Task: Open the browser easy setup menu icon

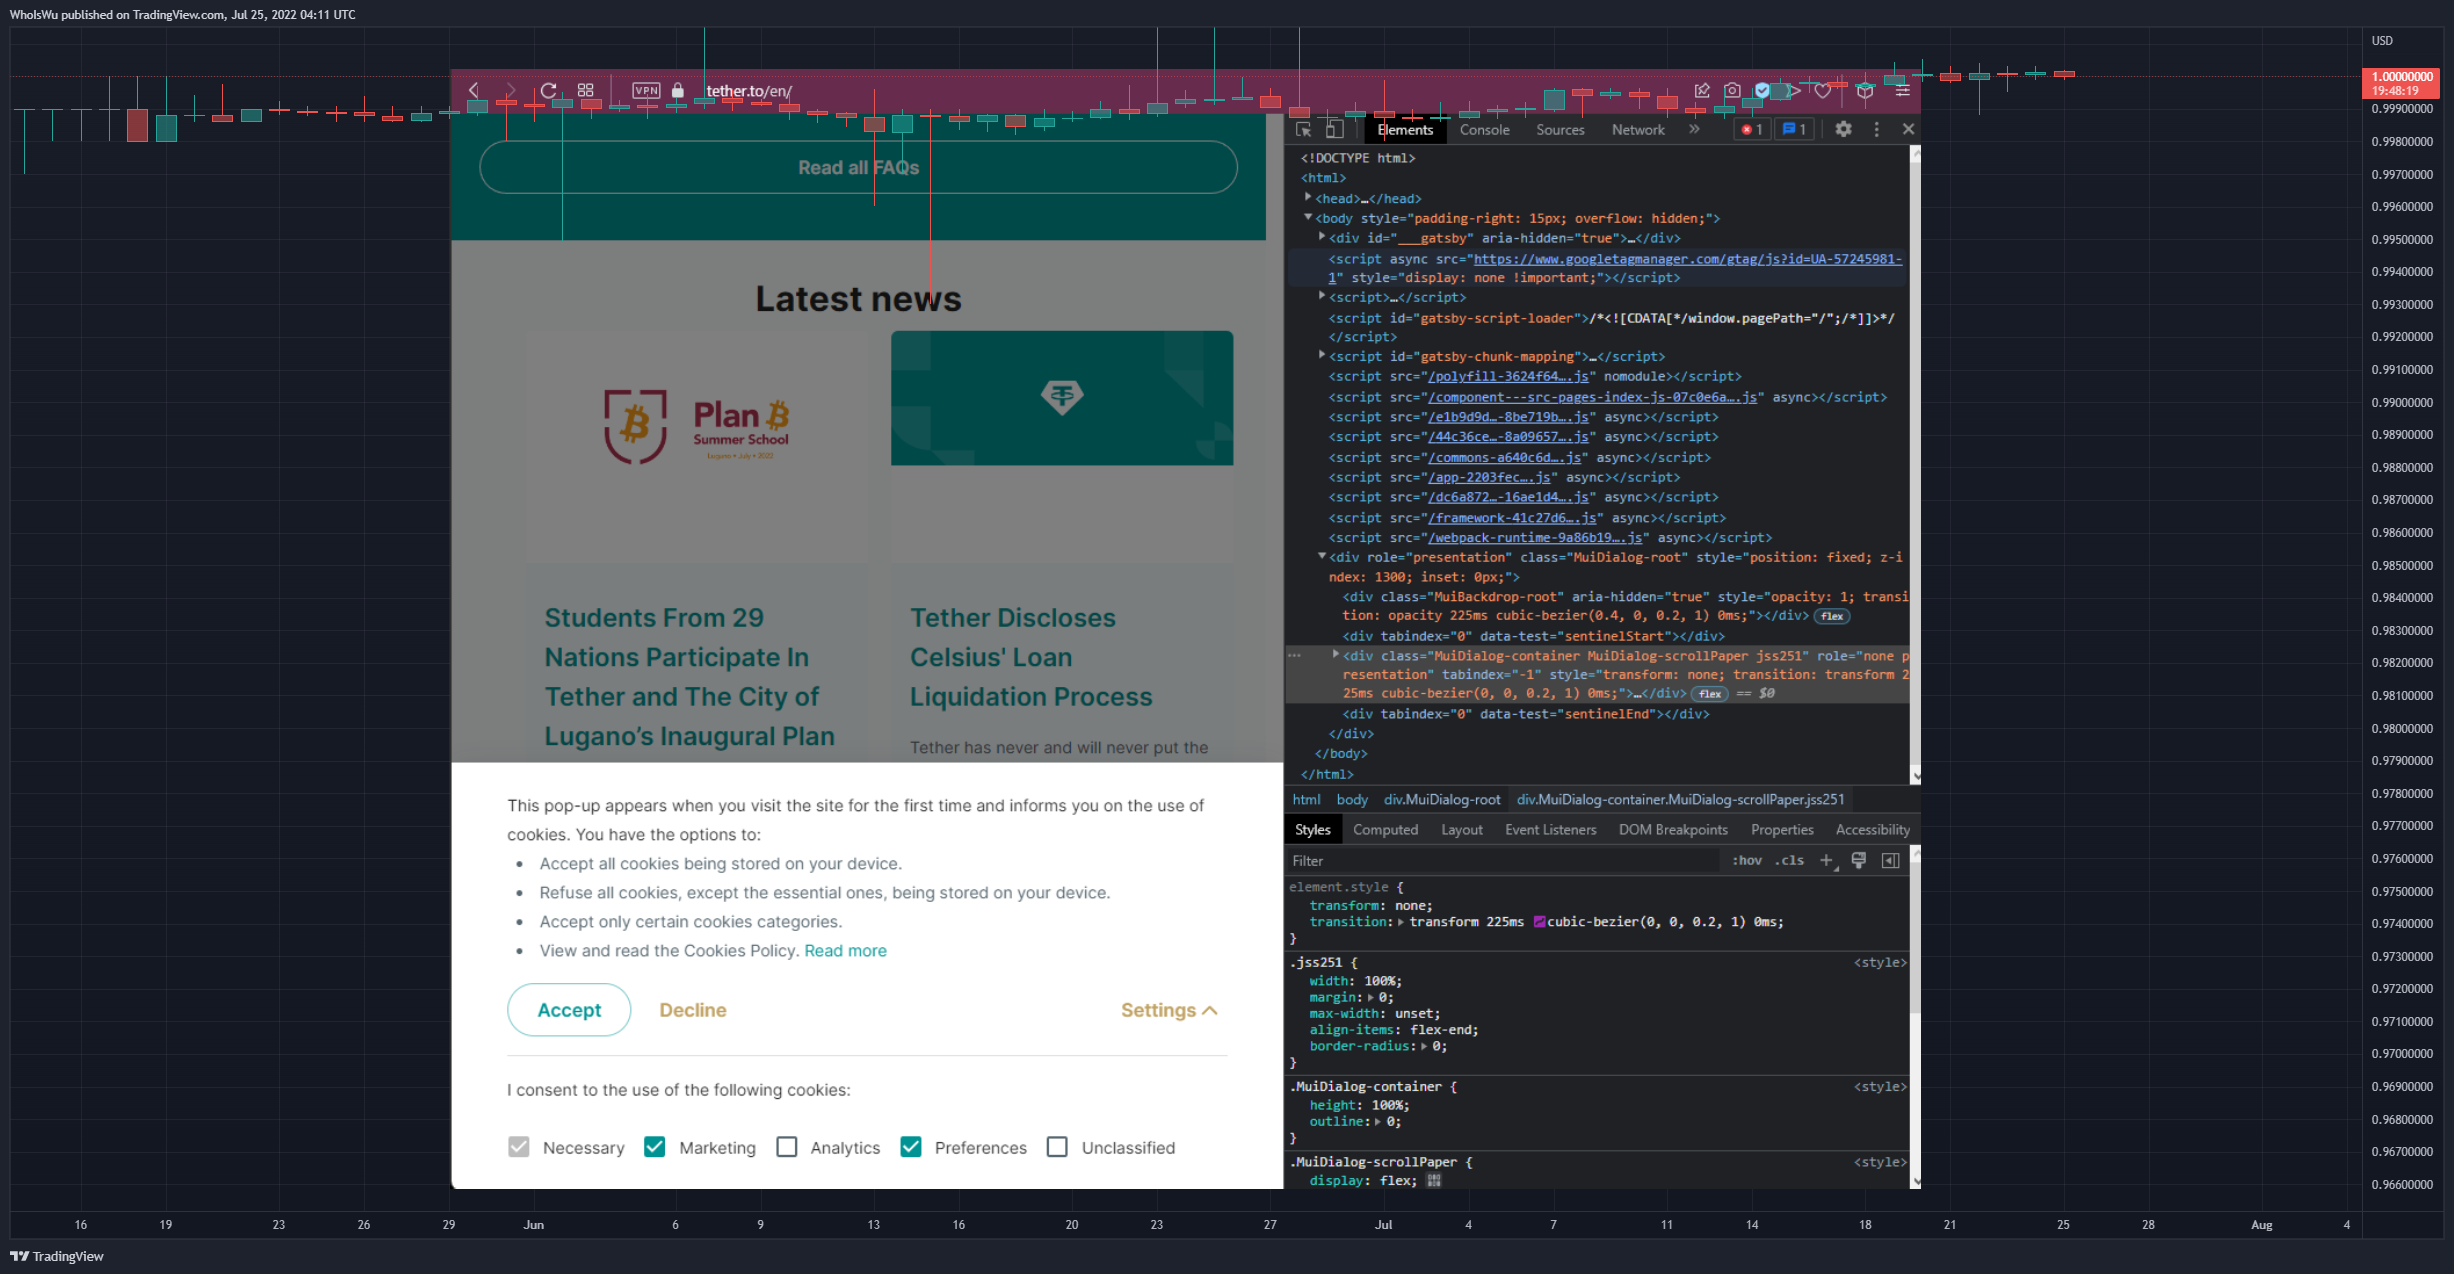Action: coord(1902,91)
